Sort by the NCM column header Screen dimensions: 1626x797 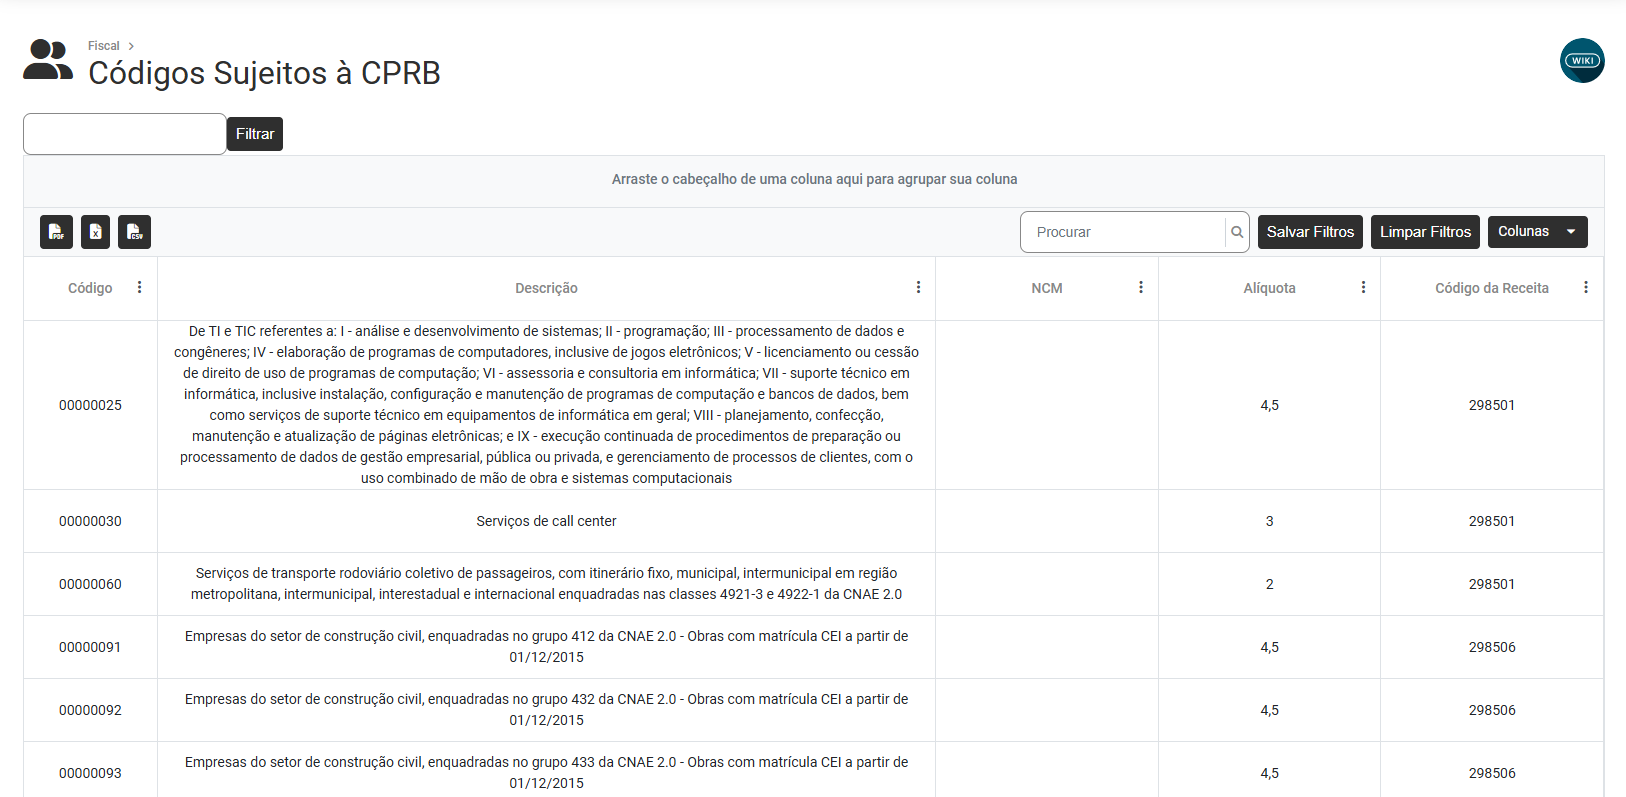pyautogui.click(x=1047, y=288)
